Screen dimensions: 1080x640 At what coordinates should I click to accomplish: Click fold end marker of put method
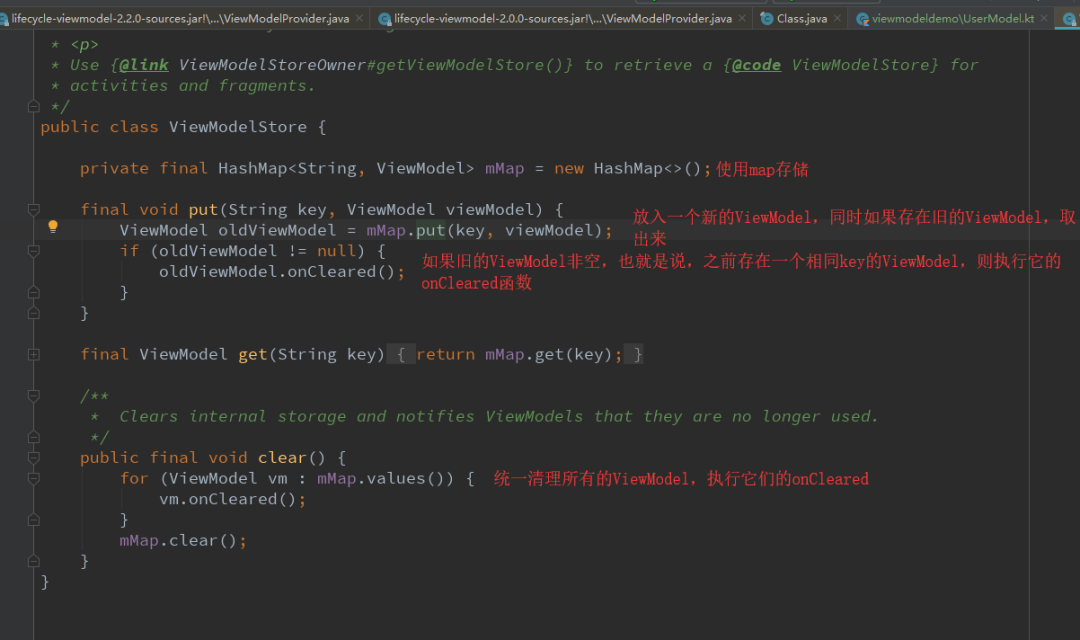[33, 313]
